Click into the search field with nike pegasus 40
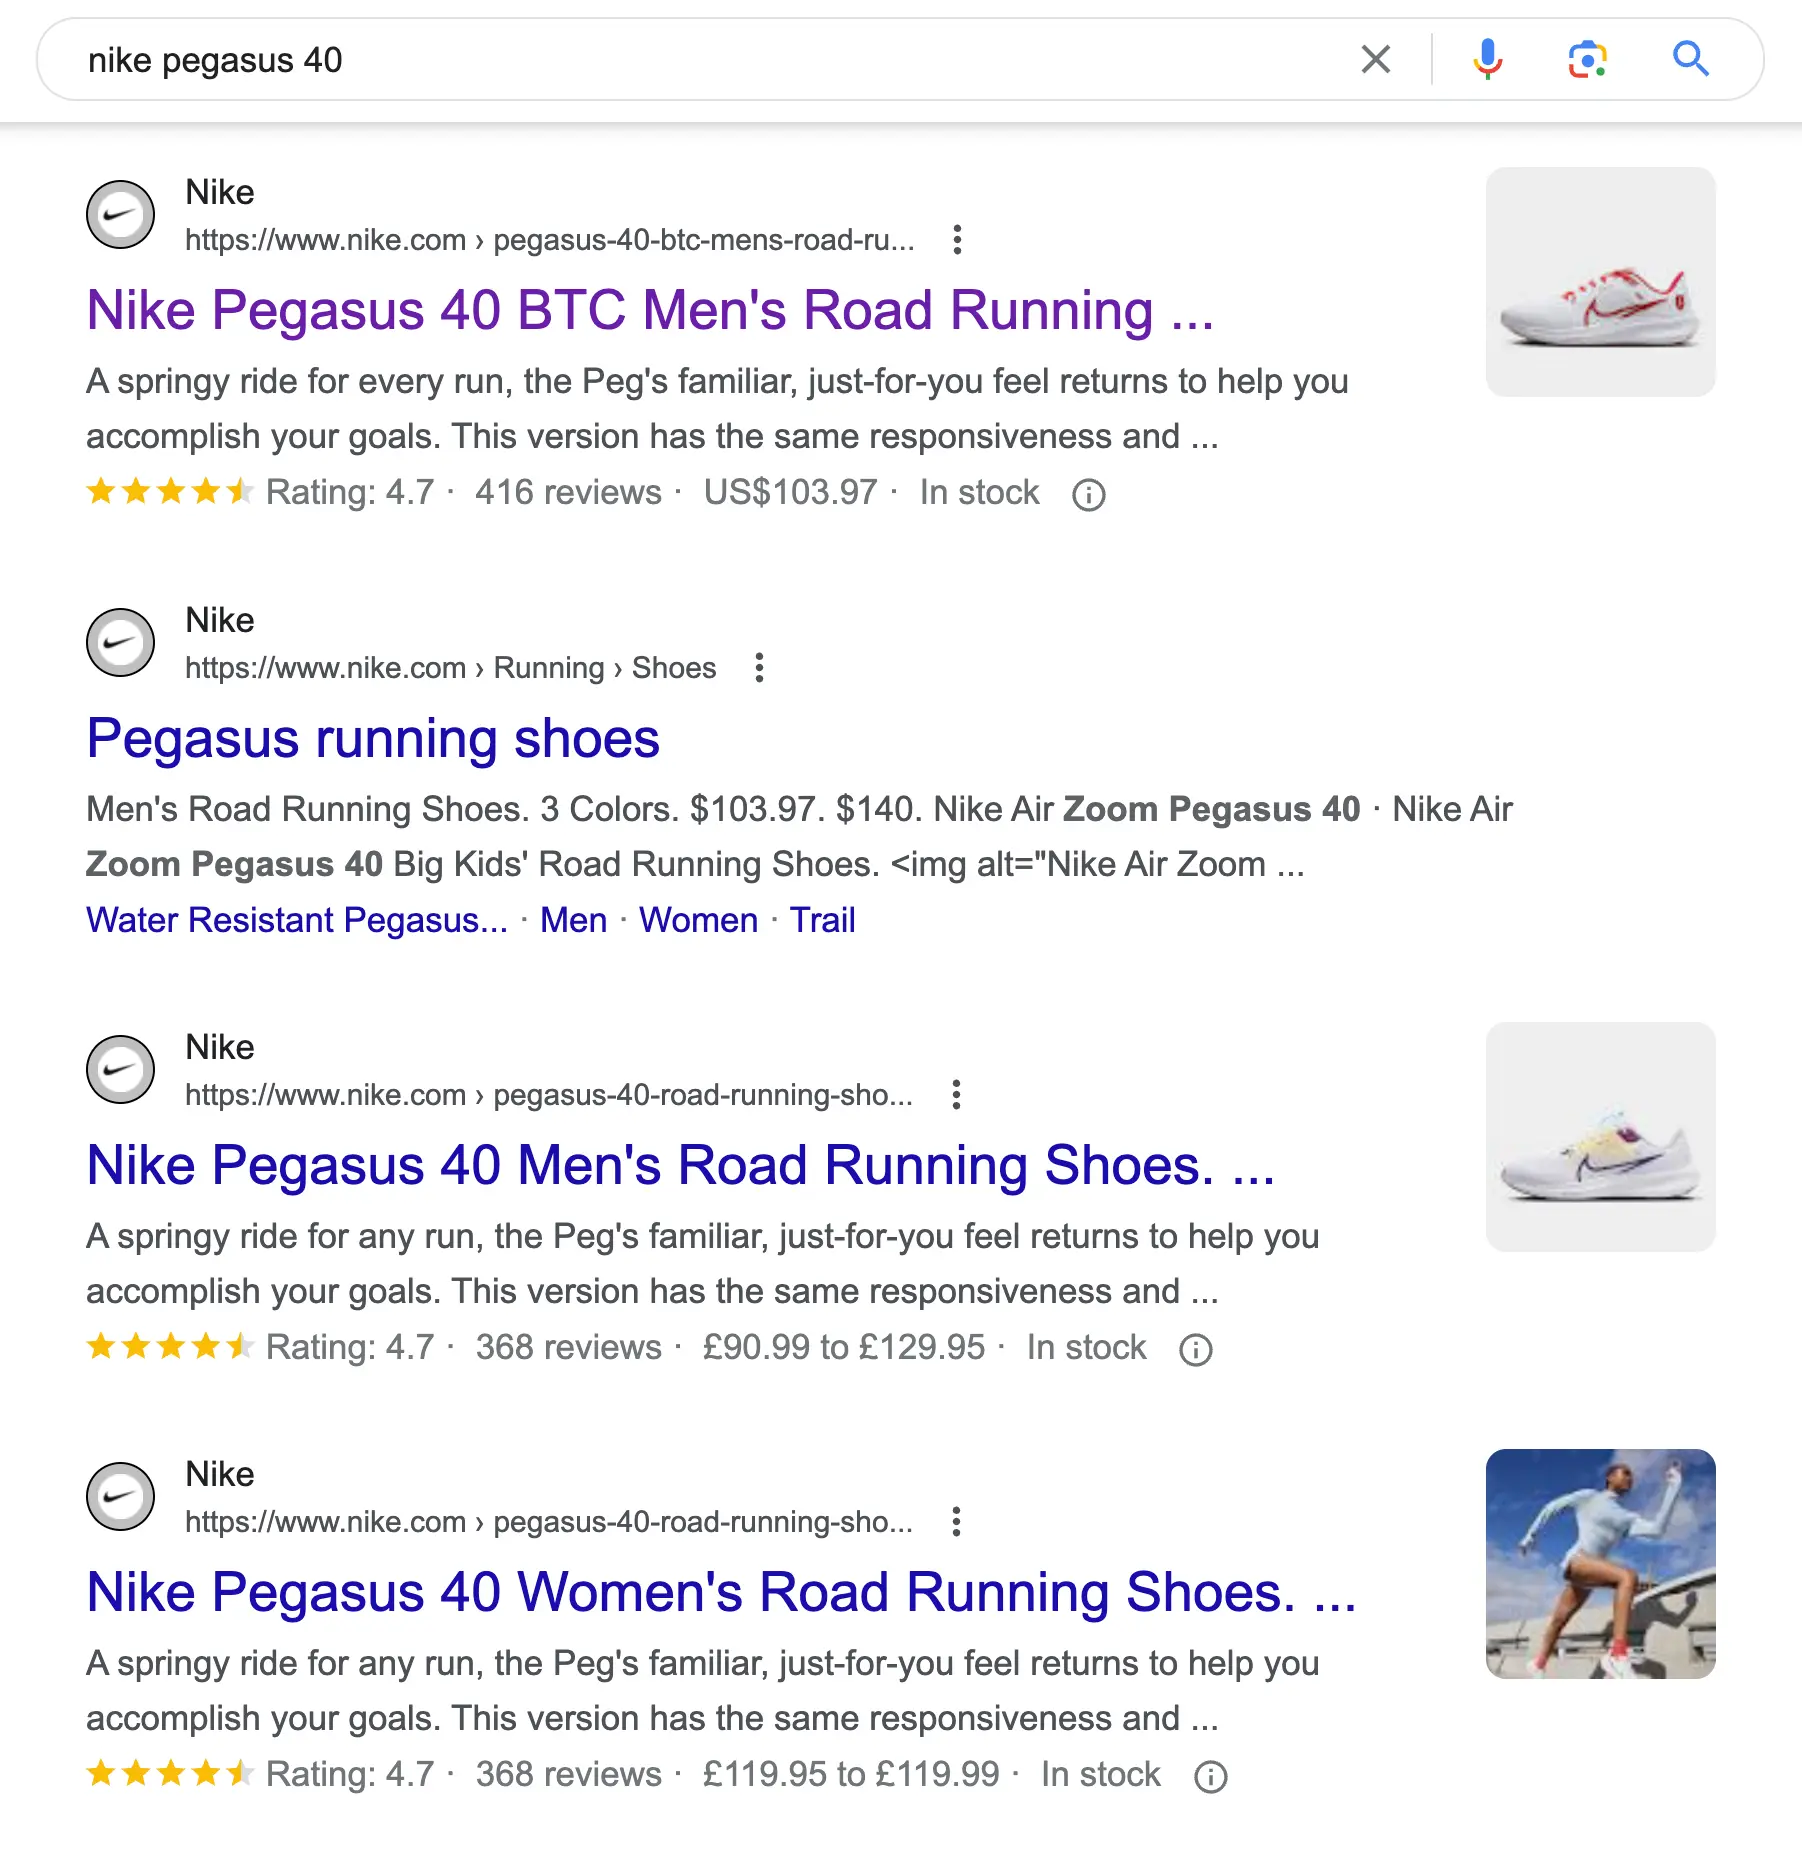The image size is (1802, 1854). pyautogui.click(x=700, y=60)
